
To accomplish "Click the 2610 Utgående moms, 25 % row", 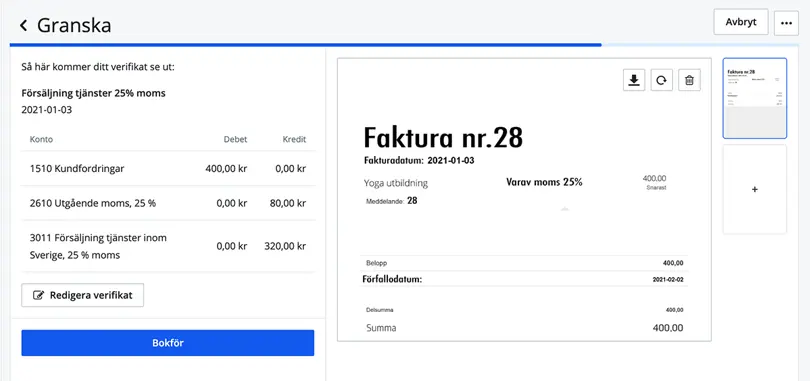I will pyautogui.click(x=168, y=203).
